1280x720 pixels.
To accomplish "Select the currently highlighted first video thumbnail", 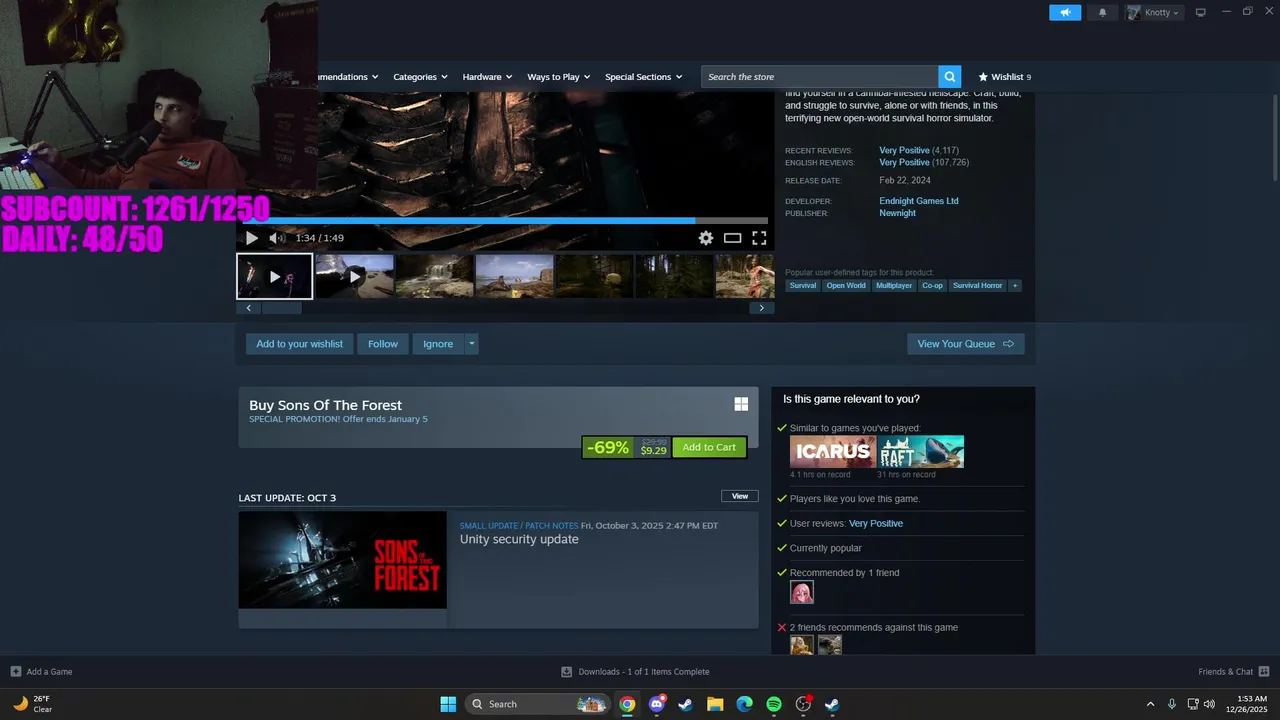I will [x=274, y=276].
